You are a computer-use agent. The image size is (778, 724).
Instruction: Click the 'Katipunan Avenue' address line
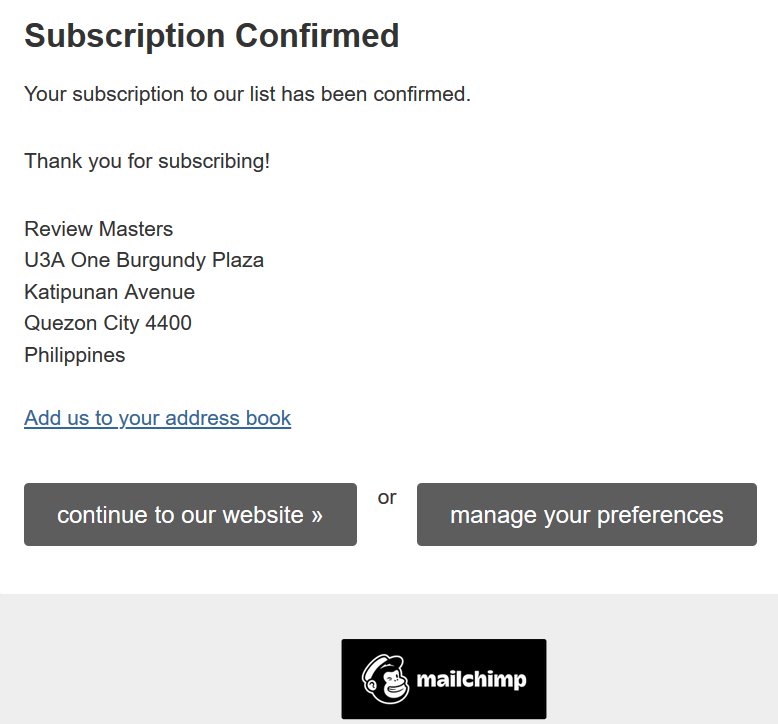pos(110,292)
